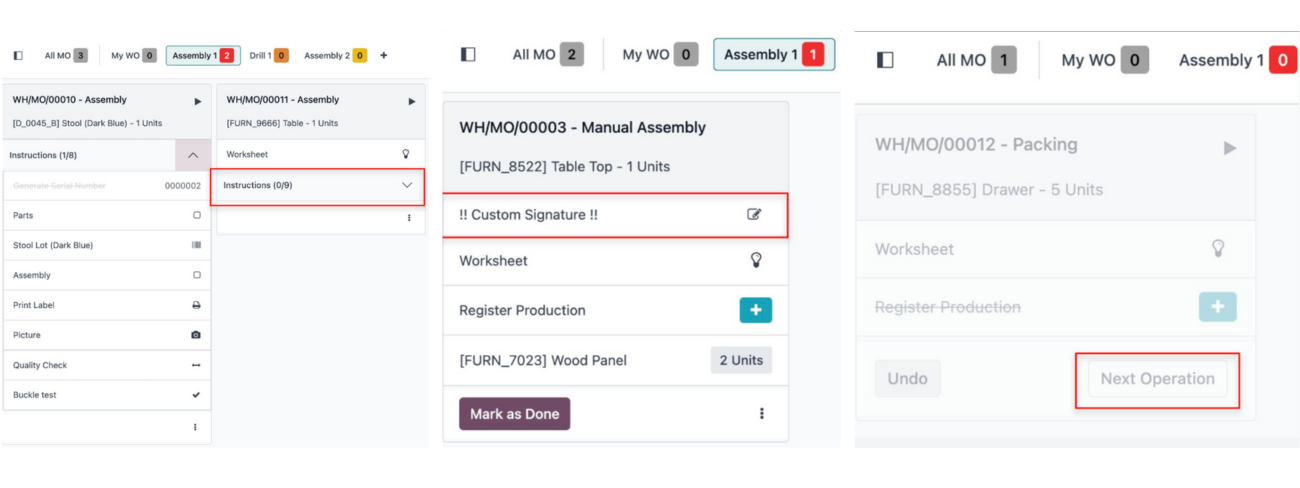Open the Custom Signature edit icon

pos(754,214)
